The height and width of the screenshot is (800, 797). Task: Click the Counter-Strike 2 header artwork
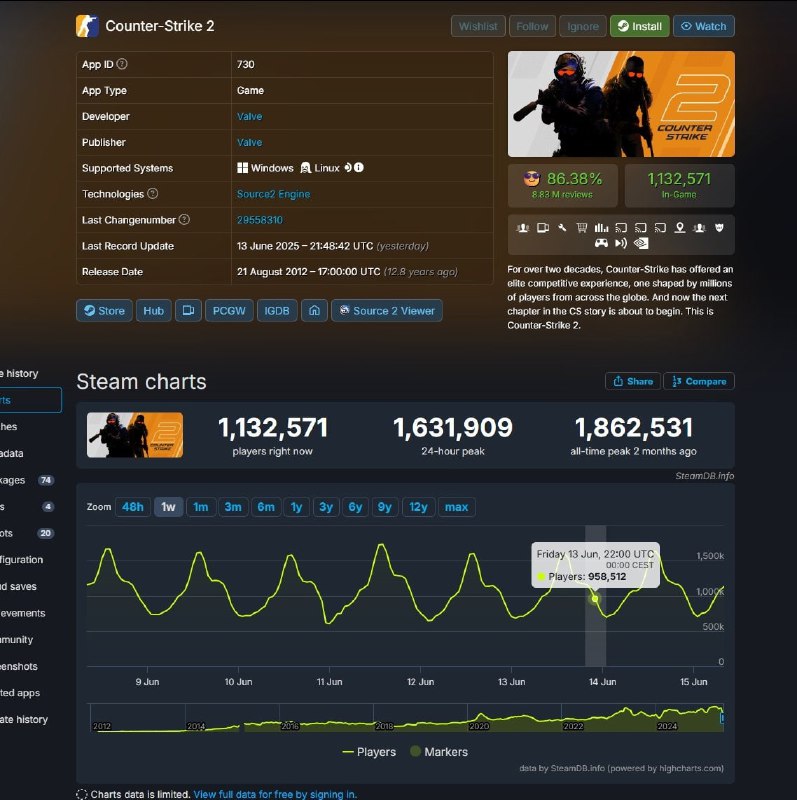coord(621,104)
